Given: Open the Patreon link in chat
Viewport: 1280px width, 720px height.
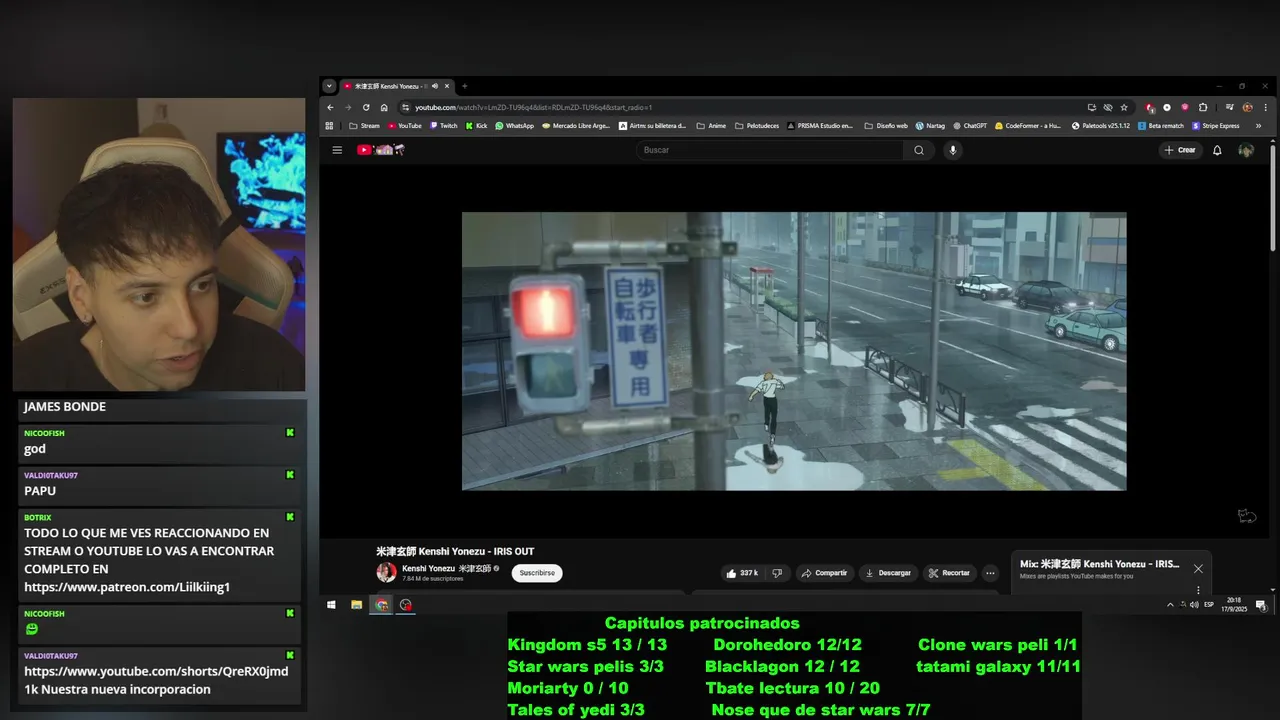Looking at the screenshot, I should 127,587.
